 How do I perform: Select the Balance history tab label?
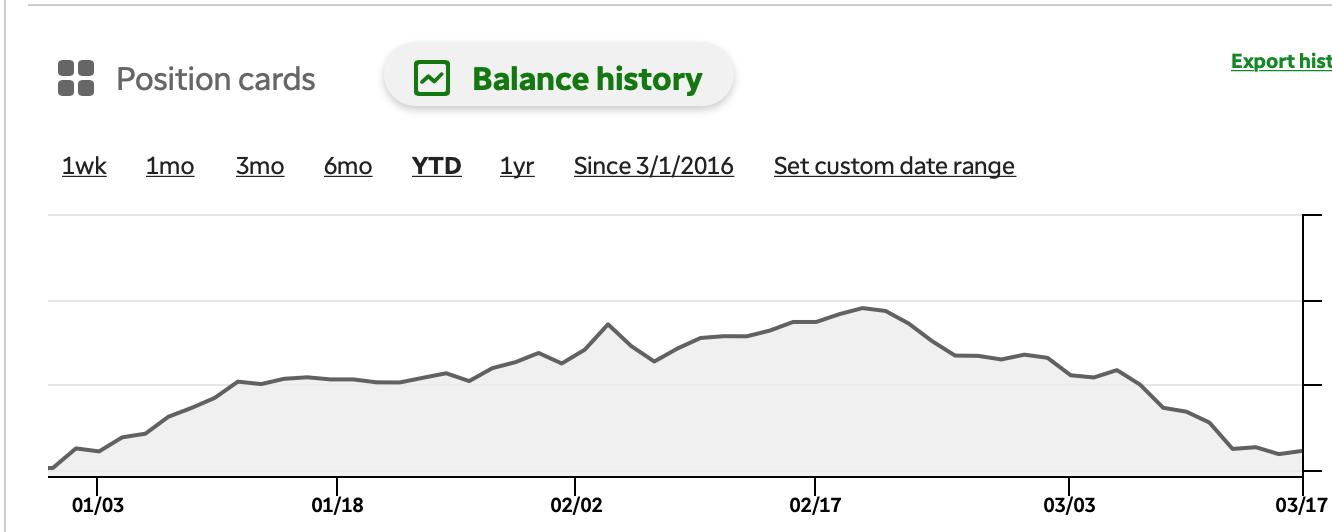pyautogui.click(x=587, y=79)
